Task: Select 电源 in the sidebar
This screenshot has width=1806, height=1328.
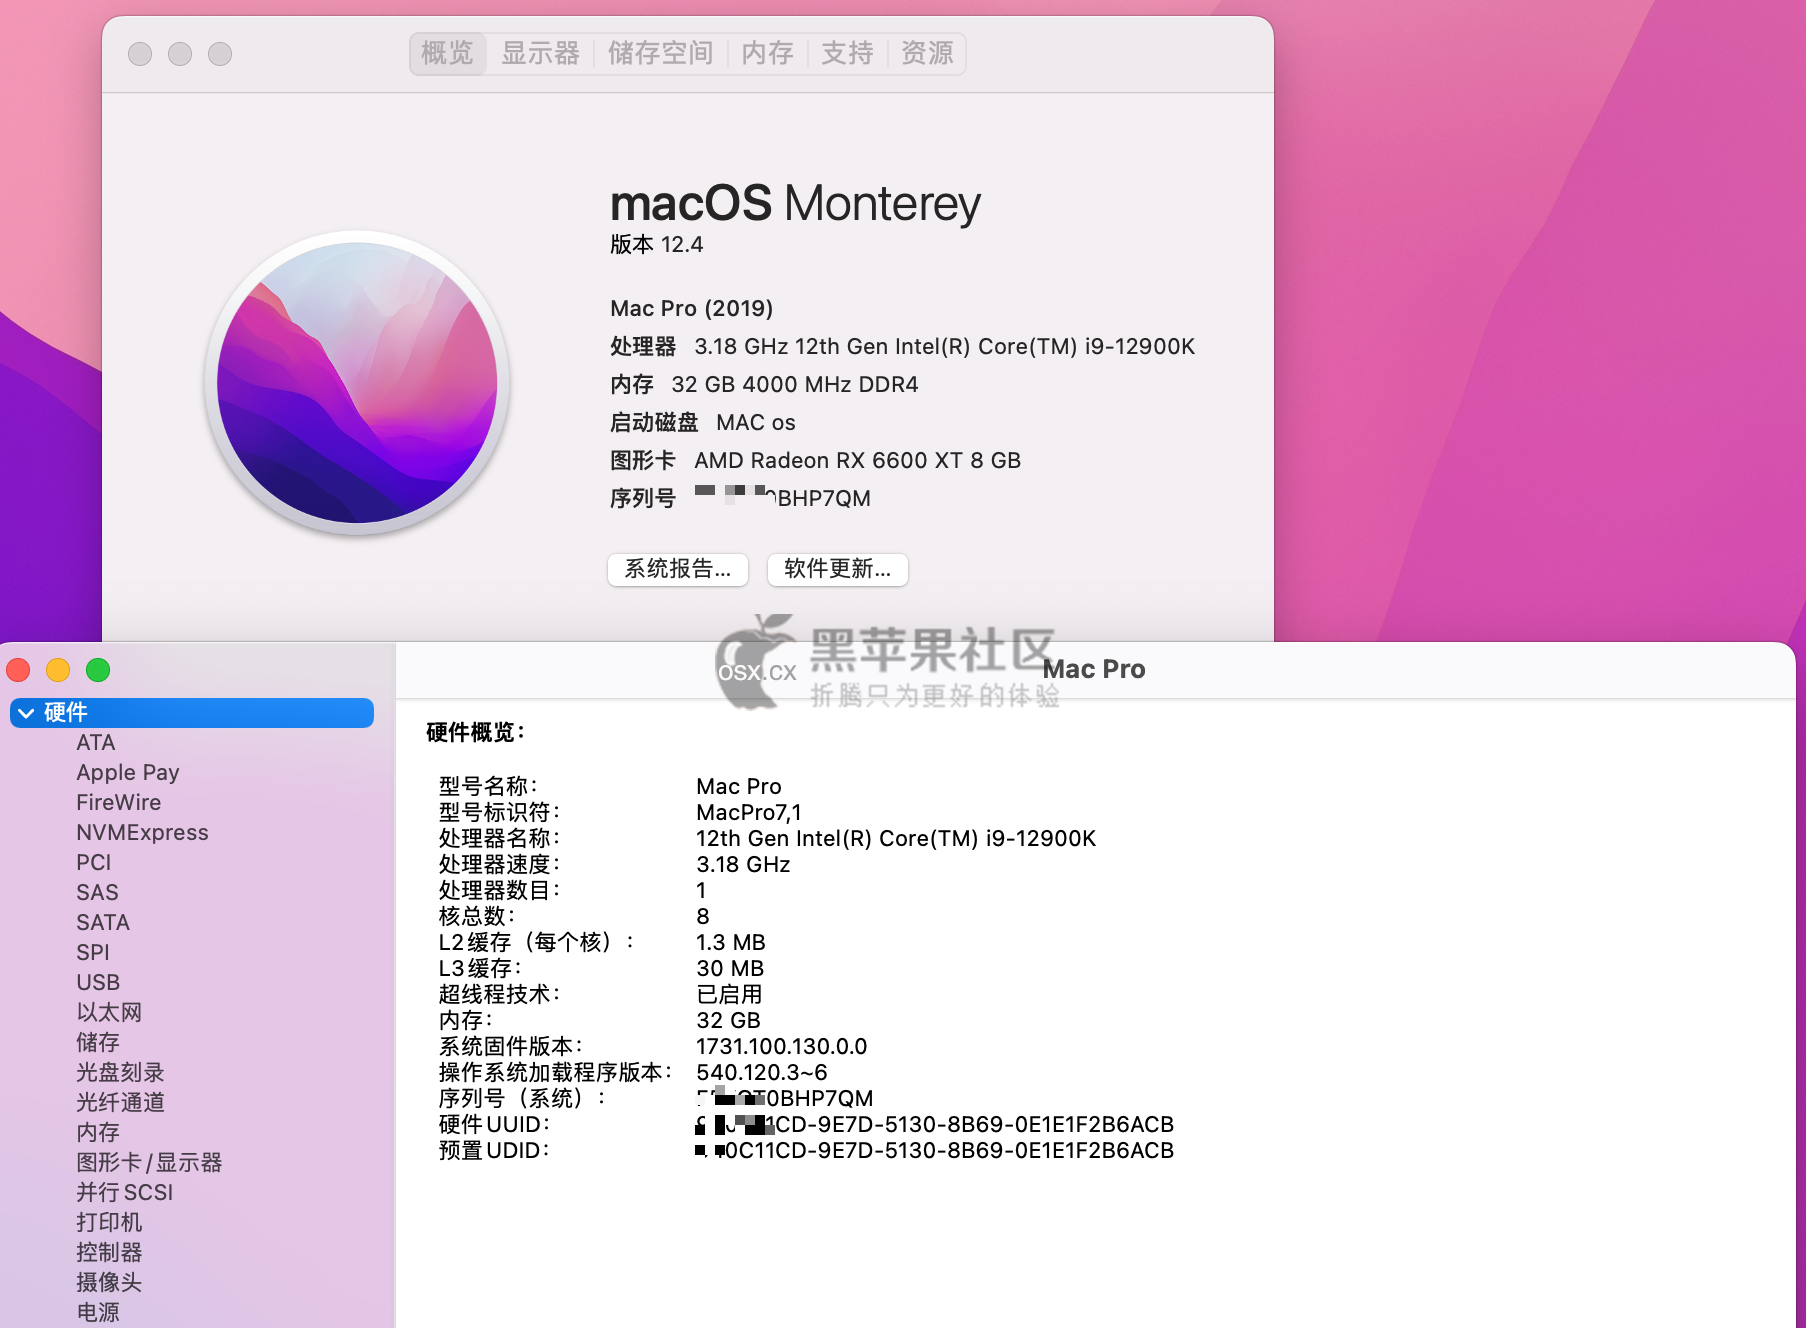Action: 98,1313
